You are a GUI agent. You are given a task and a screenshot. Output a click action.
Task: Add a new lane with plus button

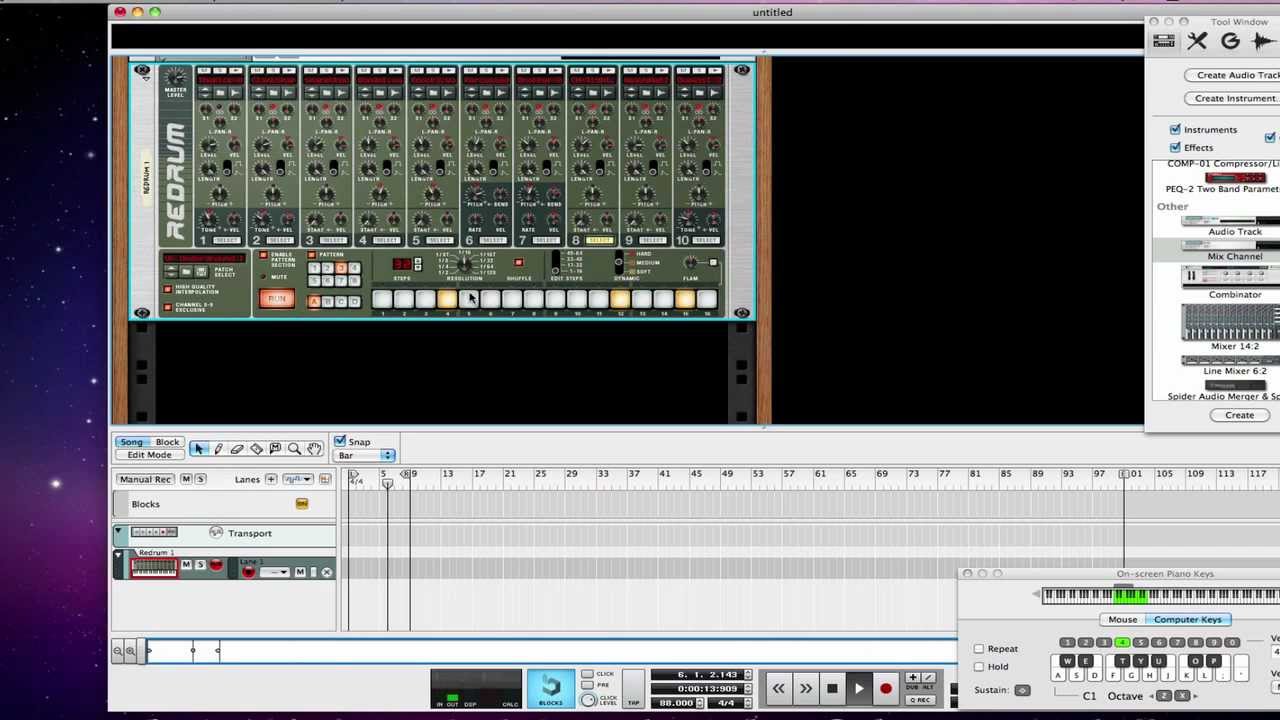[x=271, y=479]
